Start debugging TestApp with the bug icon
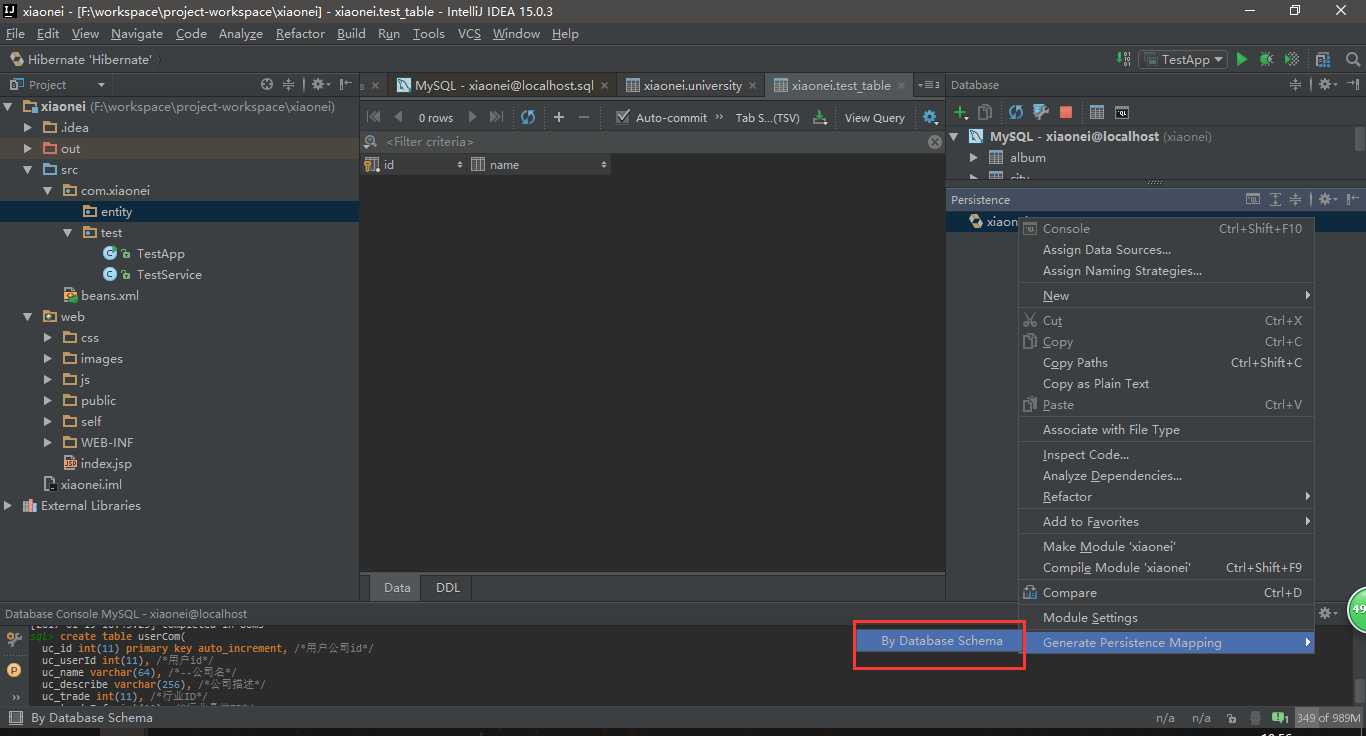This screenshot has width=1366, height=736. tap(1266, 59)
